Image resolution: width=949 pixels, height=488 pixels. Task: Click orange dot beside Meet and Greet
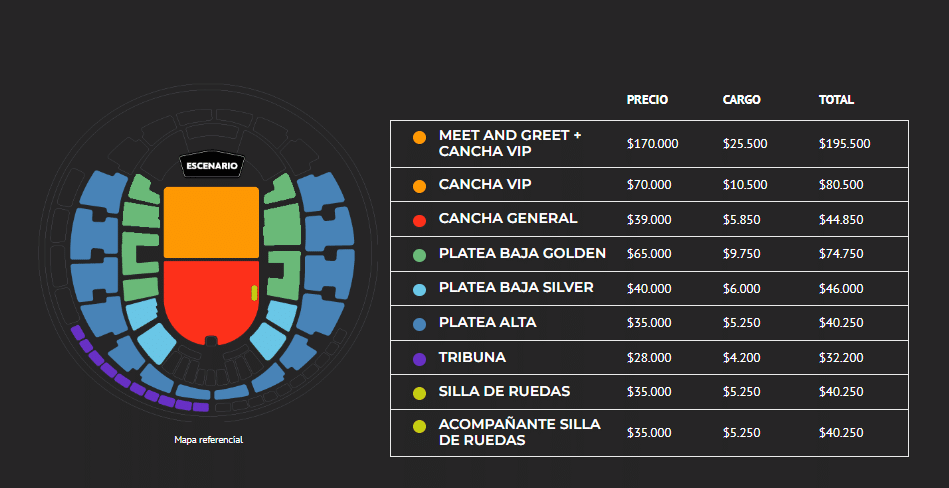pos(419,138)
